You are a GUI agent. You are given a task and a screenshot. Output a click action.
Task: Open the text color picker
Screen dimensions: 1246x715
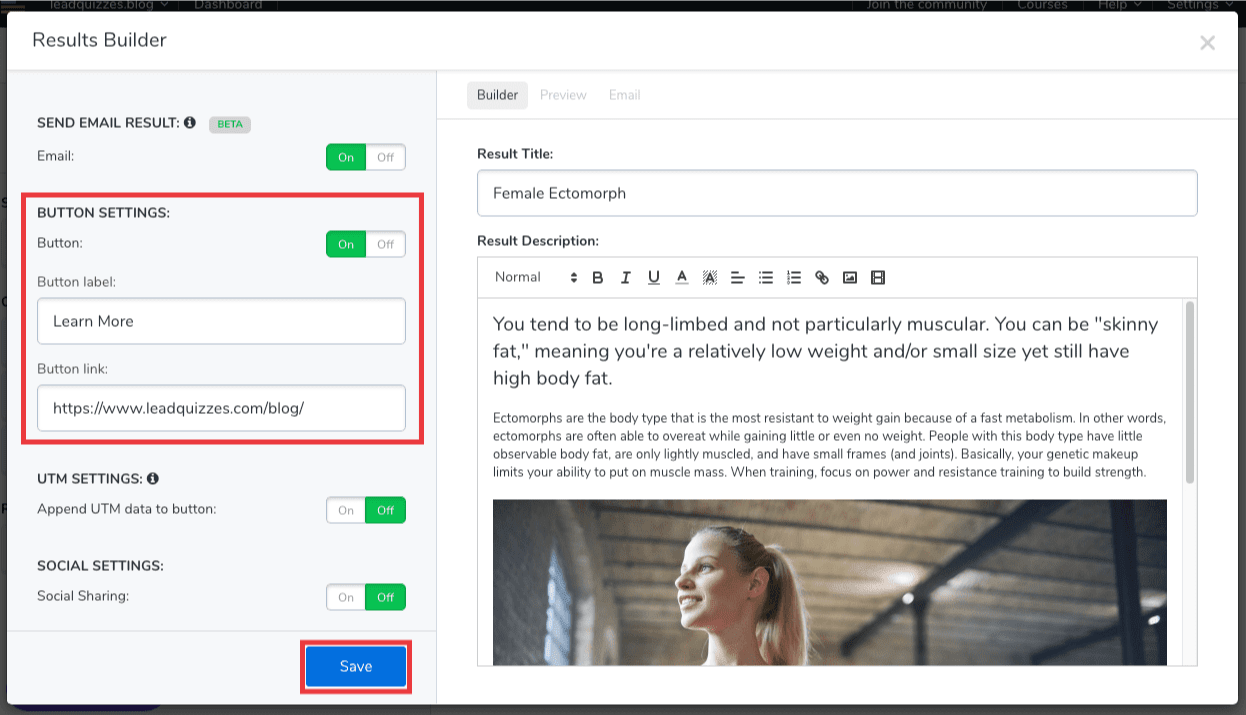pyautogui.click(x=682, y=278)
